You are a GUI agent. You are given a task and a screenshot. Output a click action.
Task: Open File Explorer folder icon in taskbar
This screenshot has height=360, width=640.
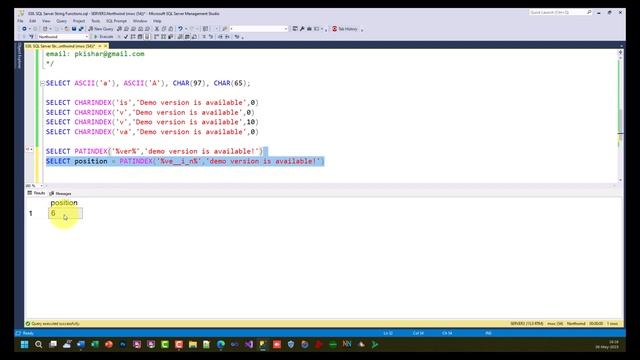193,344
